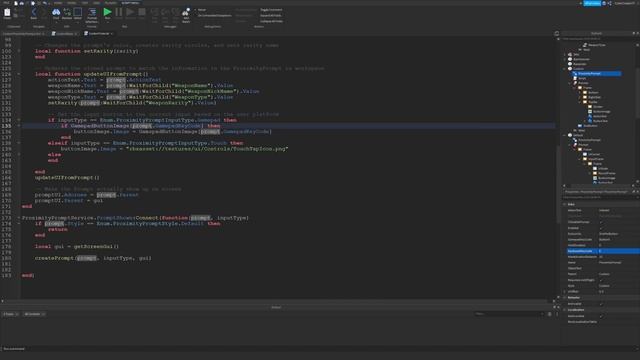Open the Plugins ribbon tab

tap(111, 3)
